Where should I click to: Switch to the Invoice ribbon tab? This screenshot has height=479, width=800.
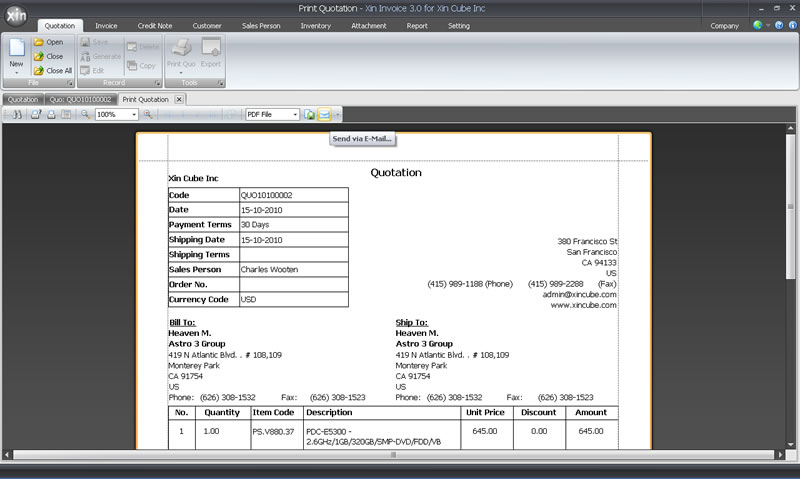[x=106, y=26]
